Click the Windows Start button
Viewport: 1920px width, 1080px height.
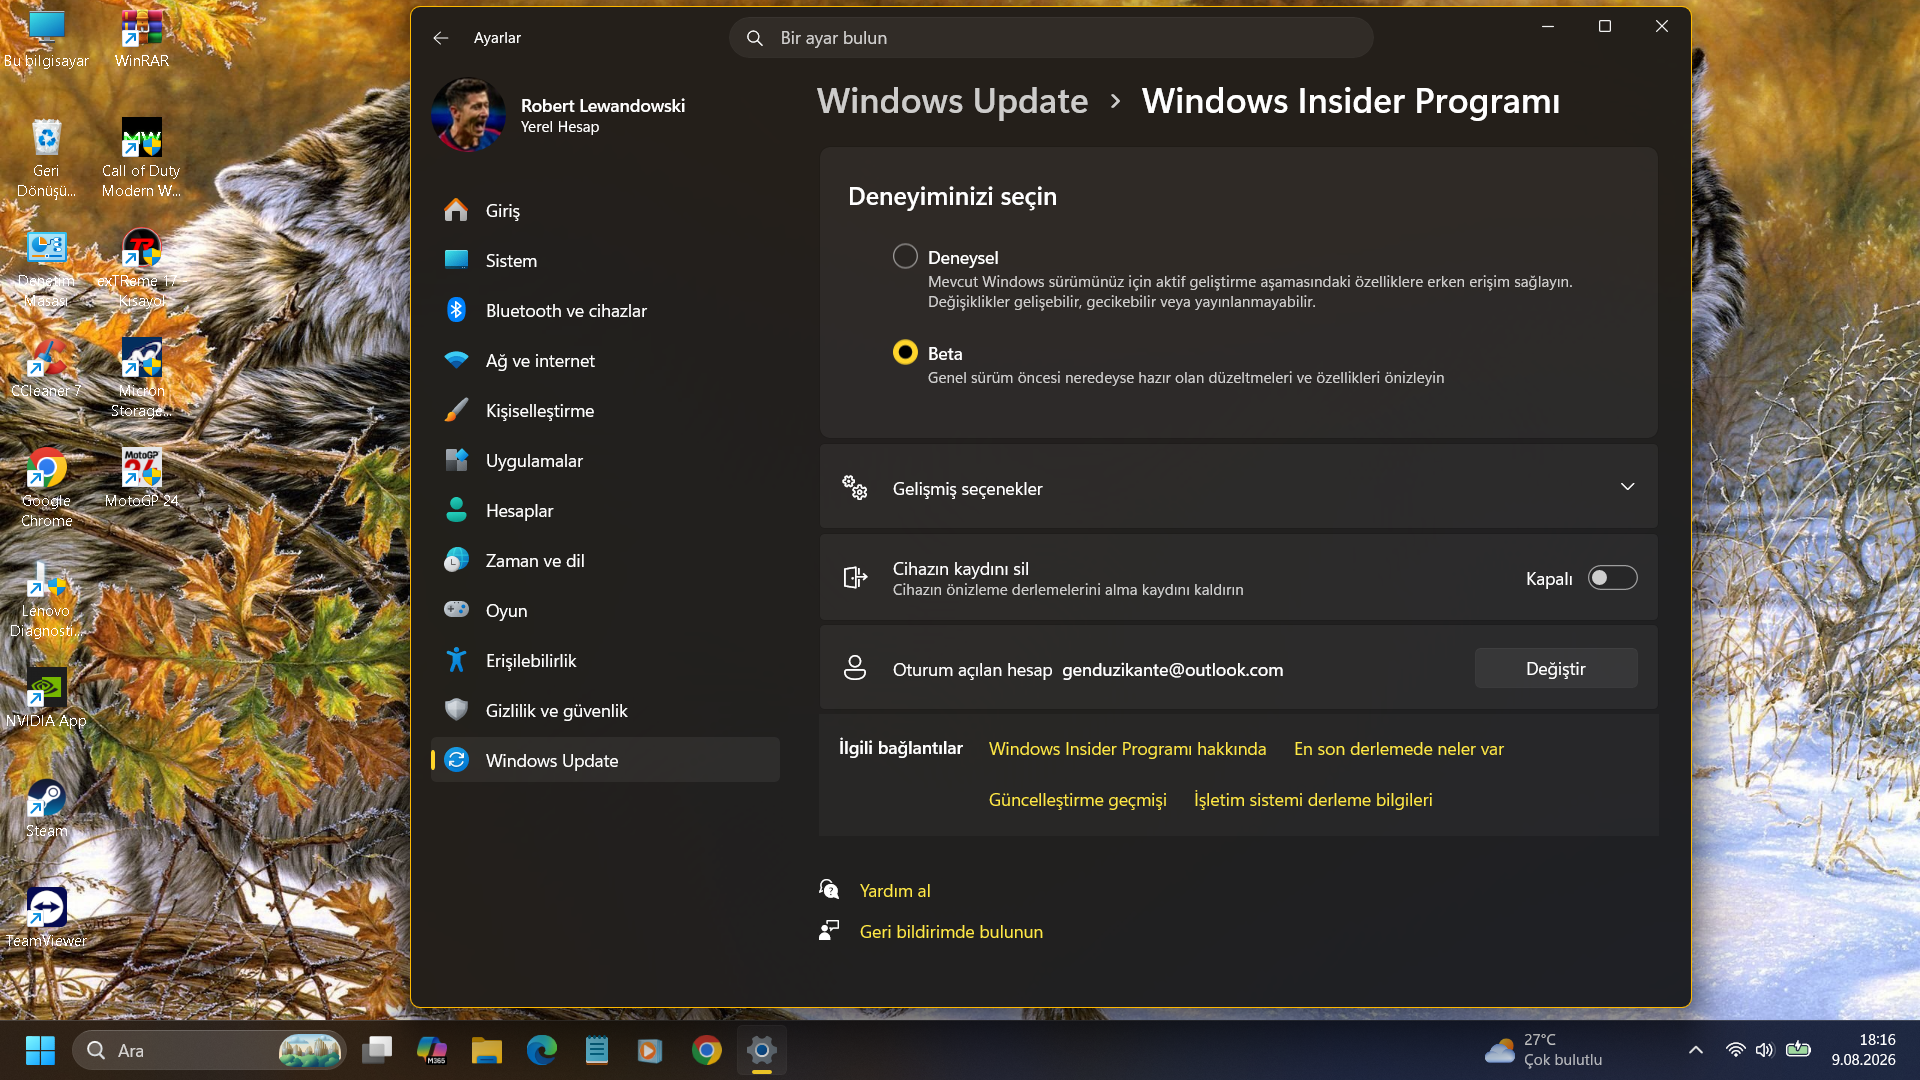(x=40, y=1050)
